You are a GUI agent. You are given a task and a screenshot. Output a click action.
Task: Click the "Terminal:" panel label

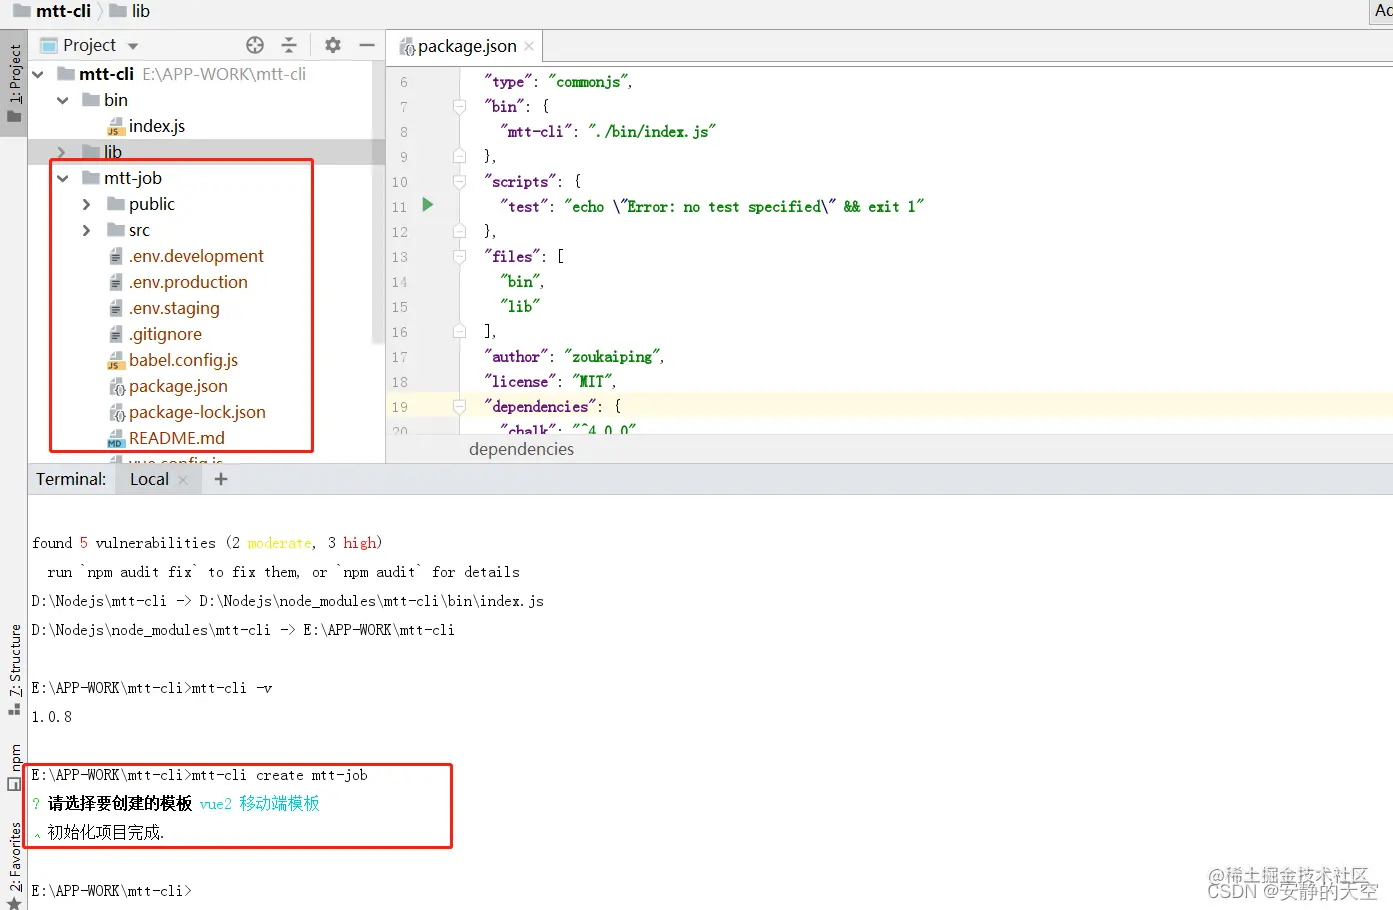(x=71, y=479)
